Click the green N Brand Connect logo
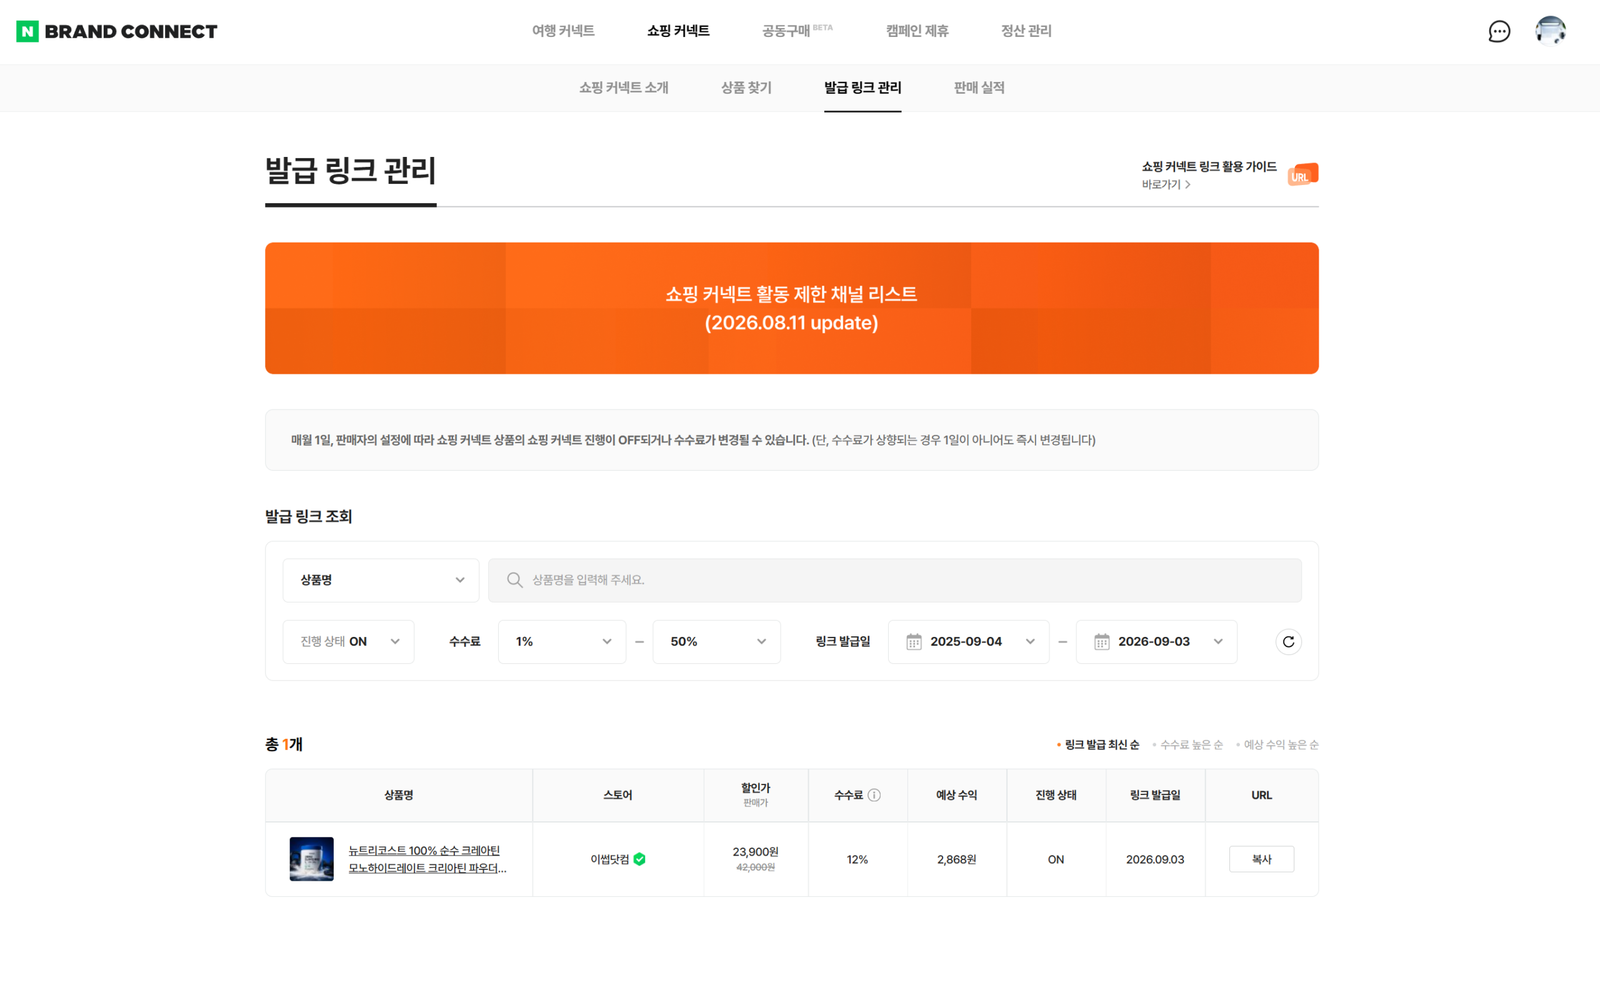Viewport: 1600px width, 997px height. 117,32
